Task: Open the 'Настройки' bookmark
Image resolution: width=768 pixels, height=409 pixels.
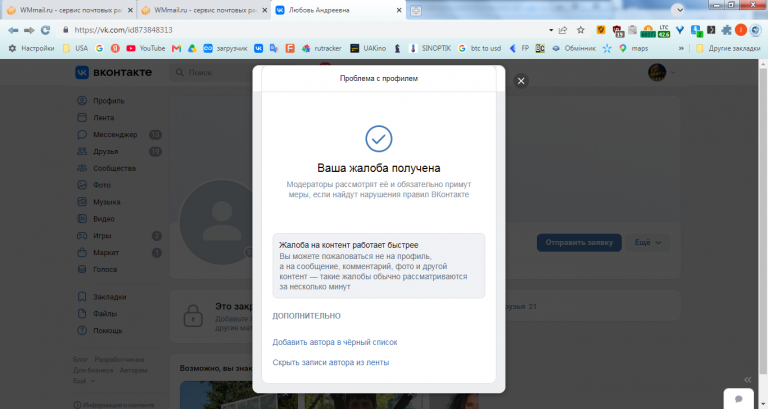Action: (x=31, y=48)
